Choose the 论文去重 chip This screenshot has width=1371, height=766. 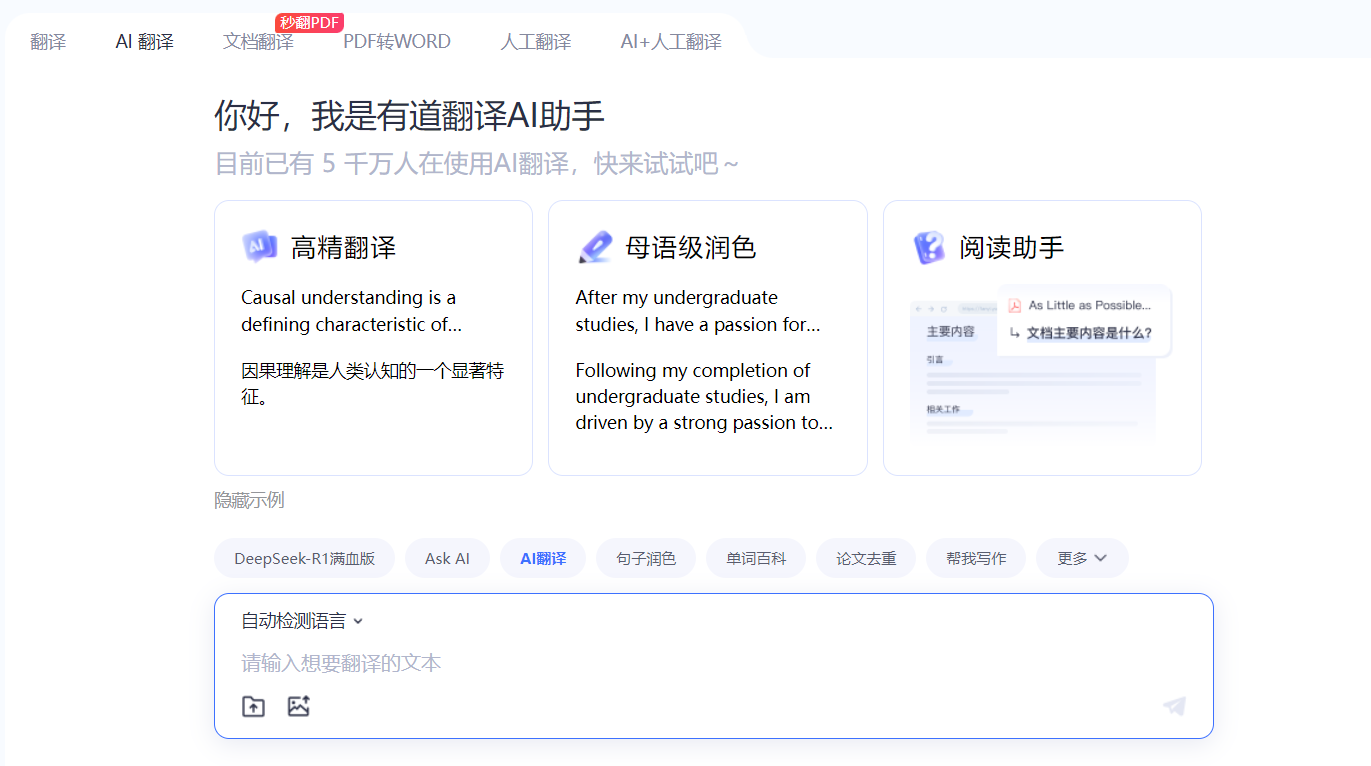[x=866, y=558]
